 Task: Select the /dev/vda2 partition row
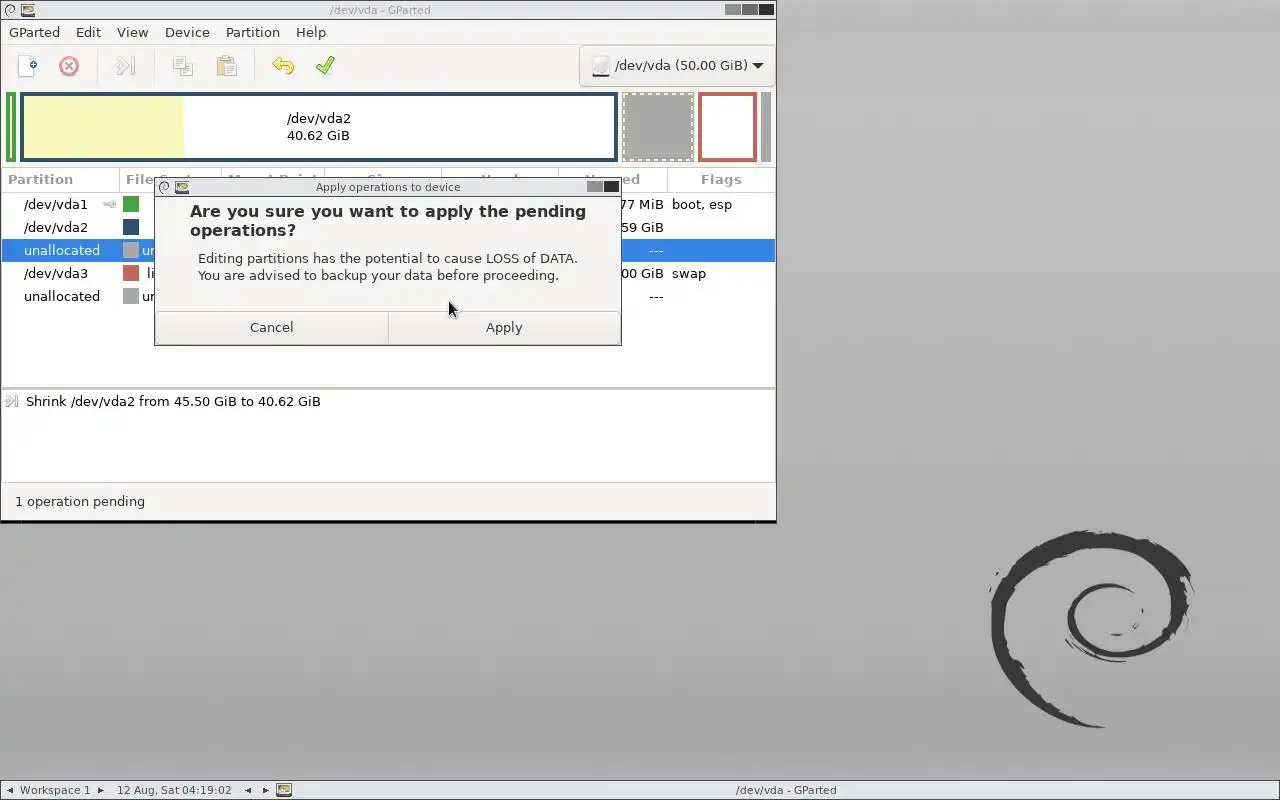click(388, 227)
